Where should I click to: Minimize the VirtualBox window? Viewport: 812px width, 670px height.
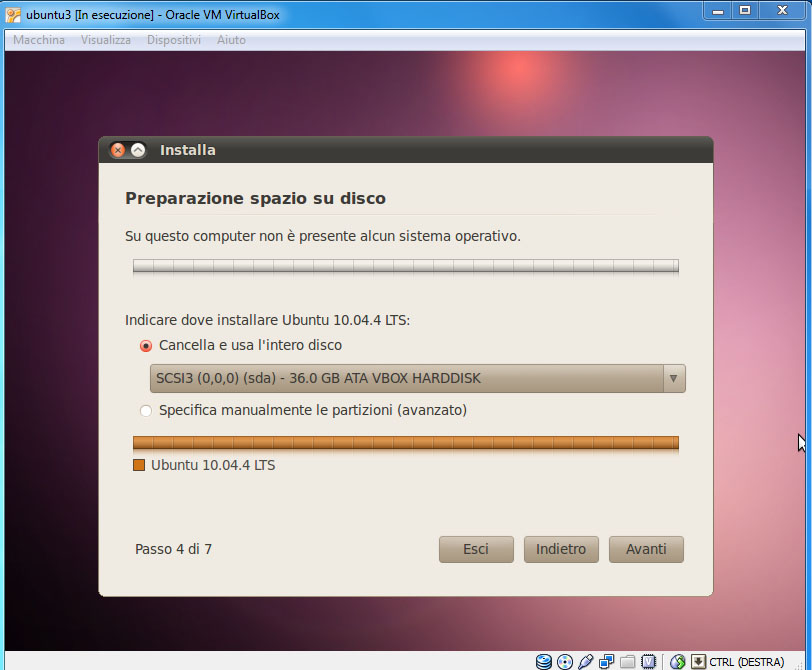(718, 11)
